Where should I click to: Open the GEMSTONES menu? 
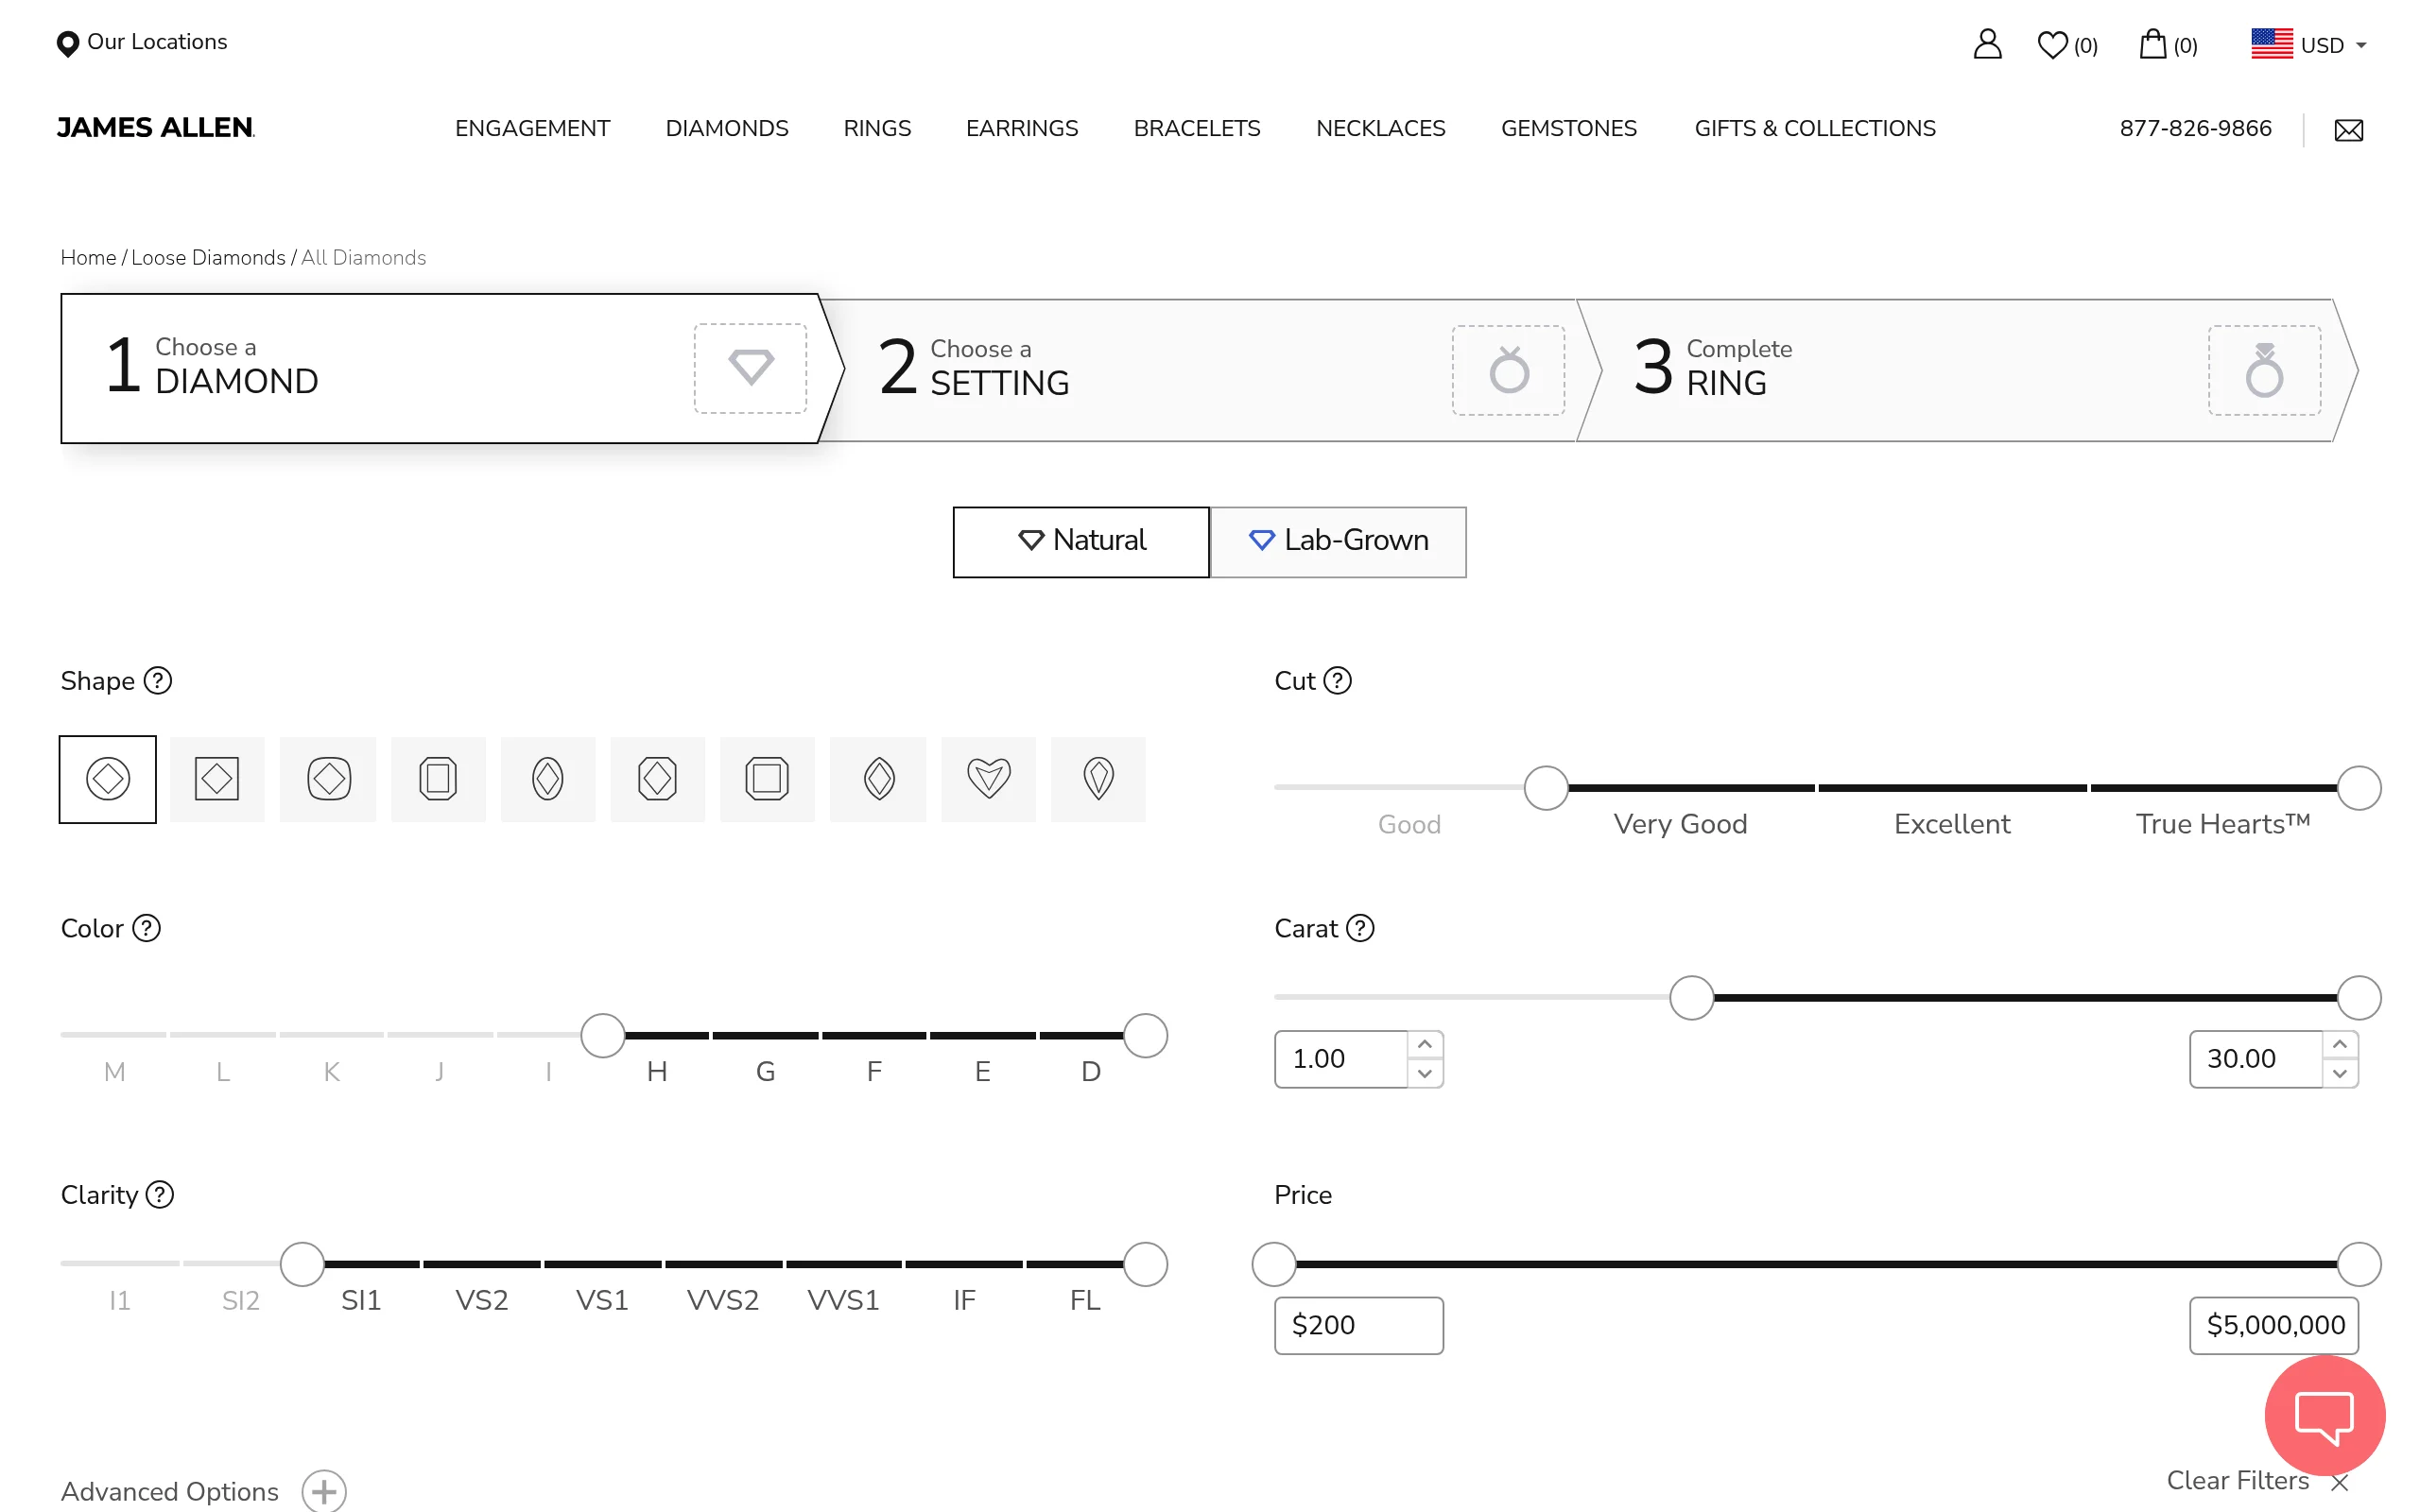(x=1568, y=129)
